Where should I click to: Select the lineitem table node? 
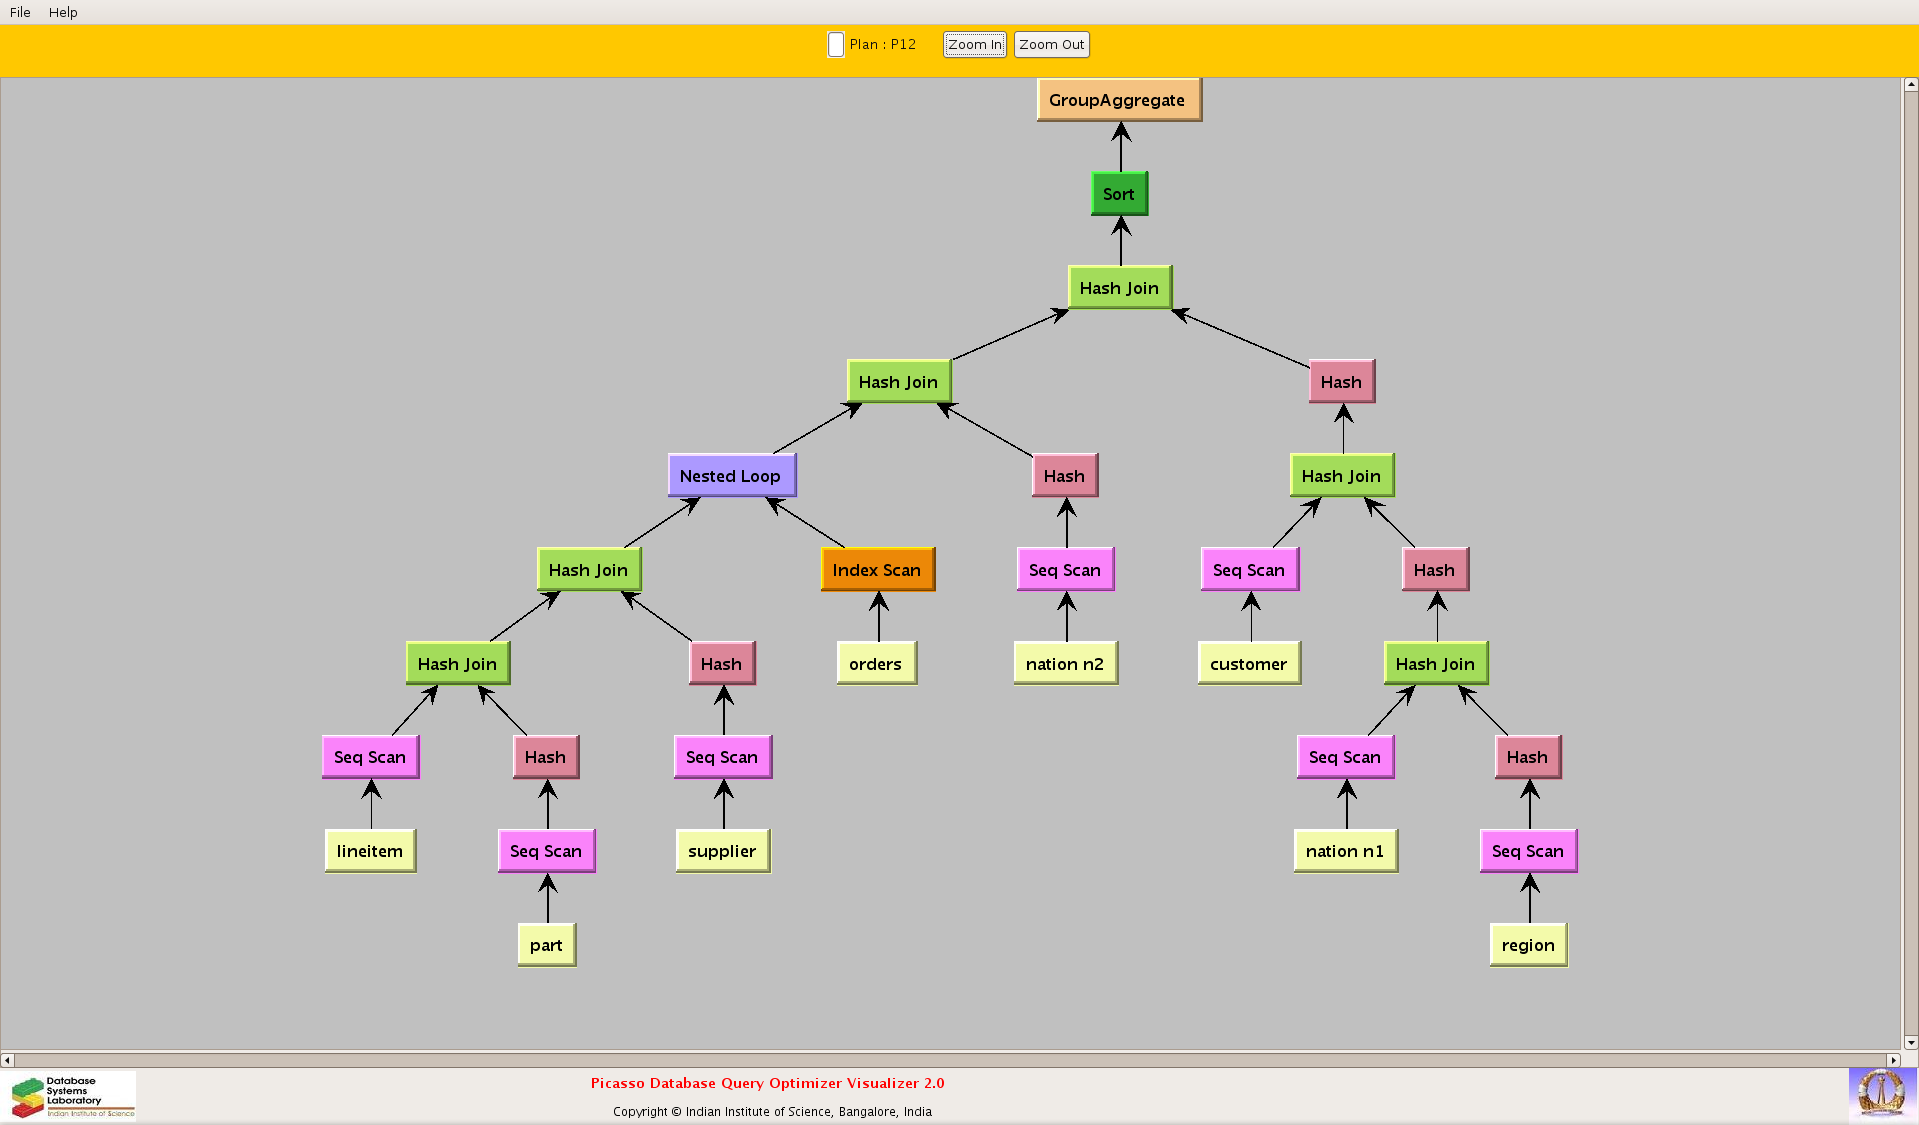click(x=370, y=851)
